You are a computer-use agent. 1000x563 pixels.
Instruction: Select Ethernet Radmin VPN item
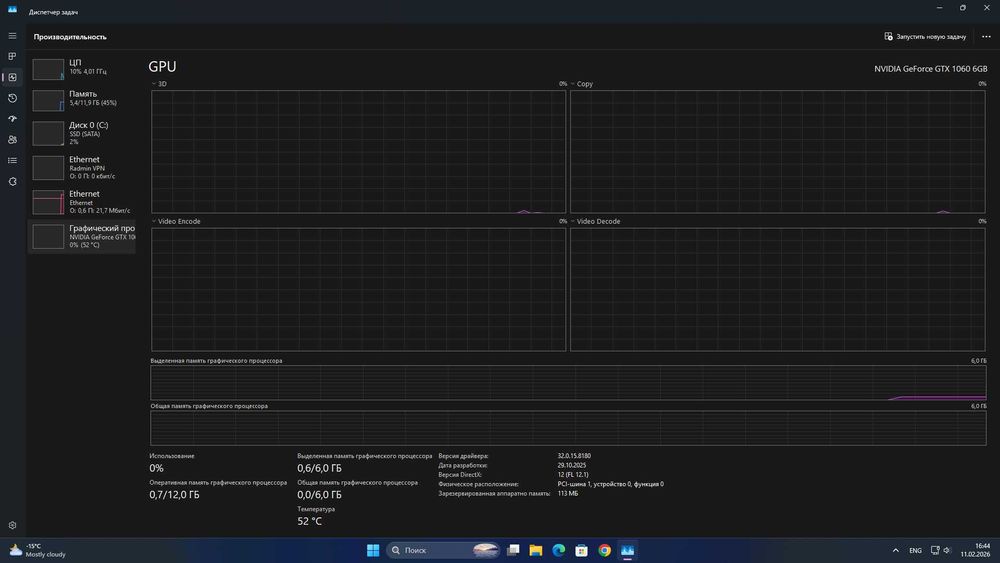coord(82,168)
